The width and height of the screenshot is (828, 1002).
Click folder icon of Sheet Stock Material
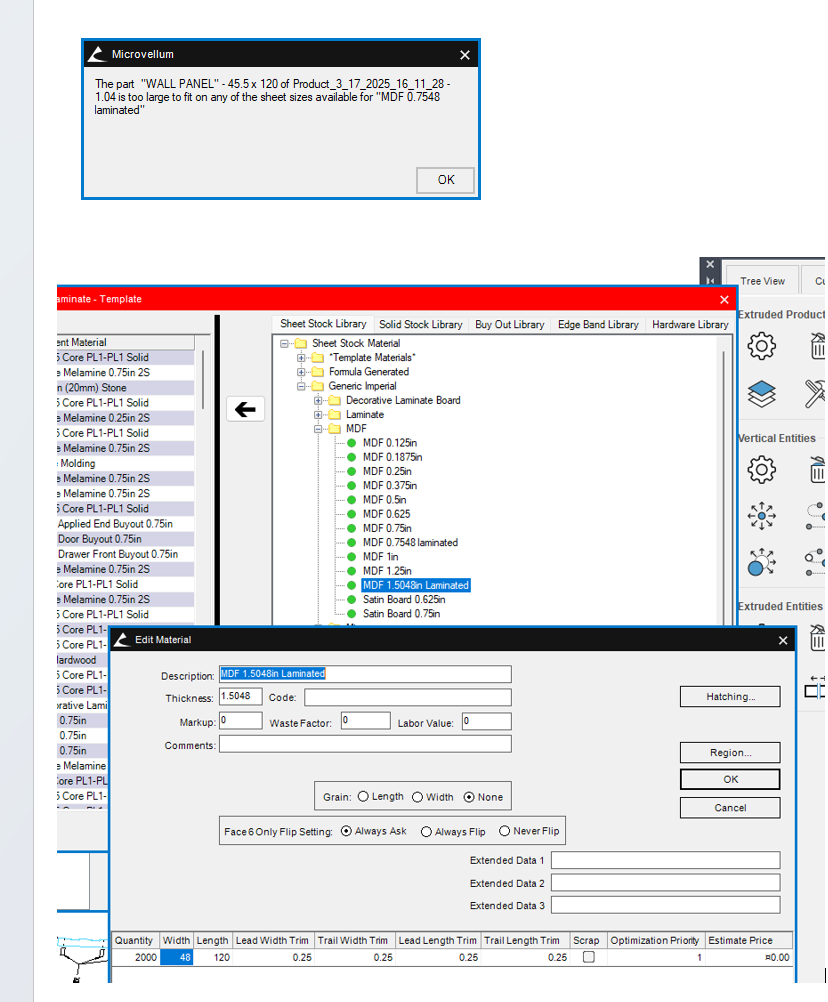(x=300, y=343)
